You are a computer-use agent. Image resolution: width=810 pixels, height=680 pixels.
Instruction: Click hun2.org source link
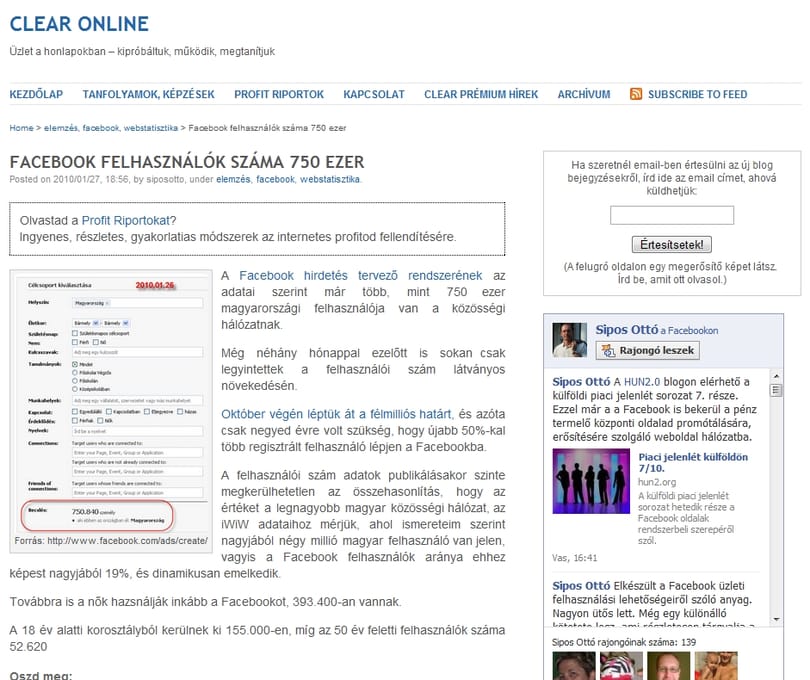657,482
